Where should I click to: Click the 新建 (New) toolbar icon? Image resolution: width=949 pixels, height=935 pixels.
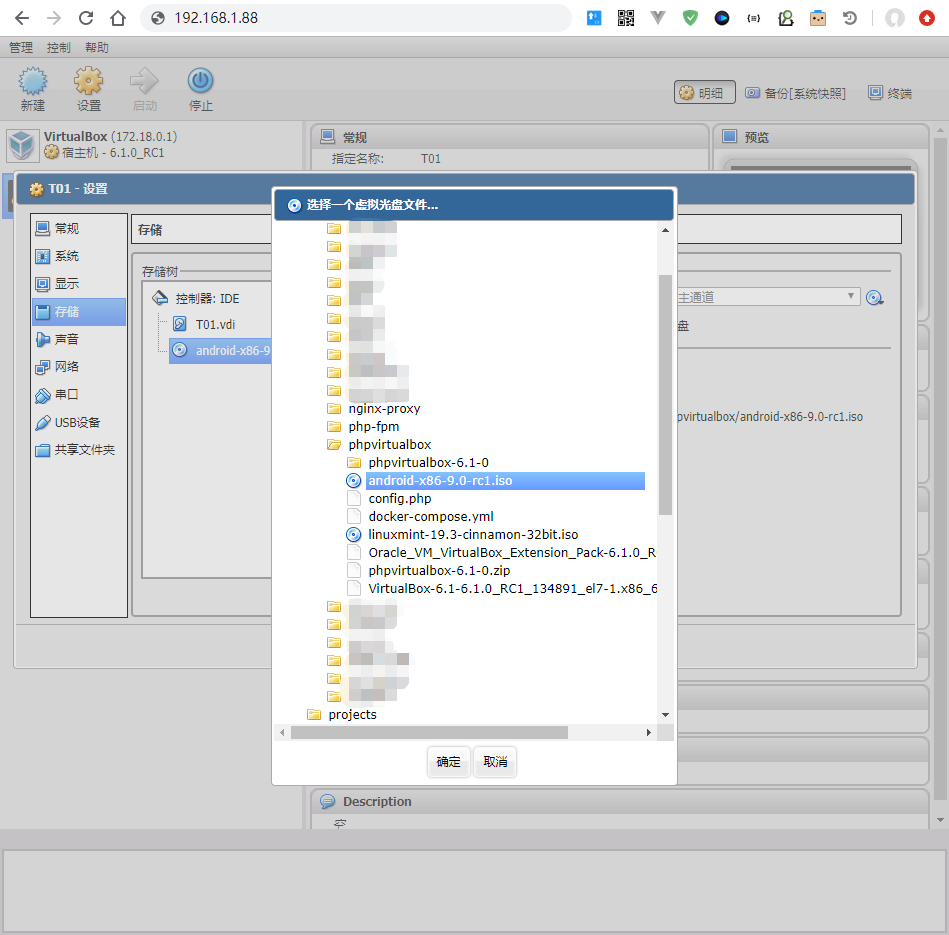32,83
